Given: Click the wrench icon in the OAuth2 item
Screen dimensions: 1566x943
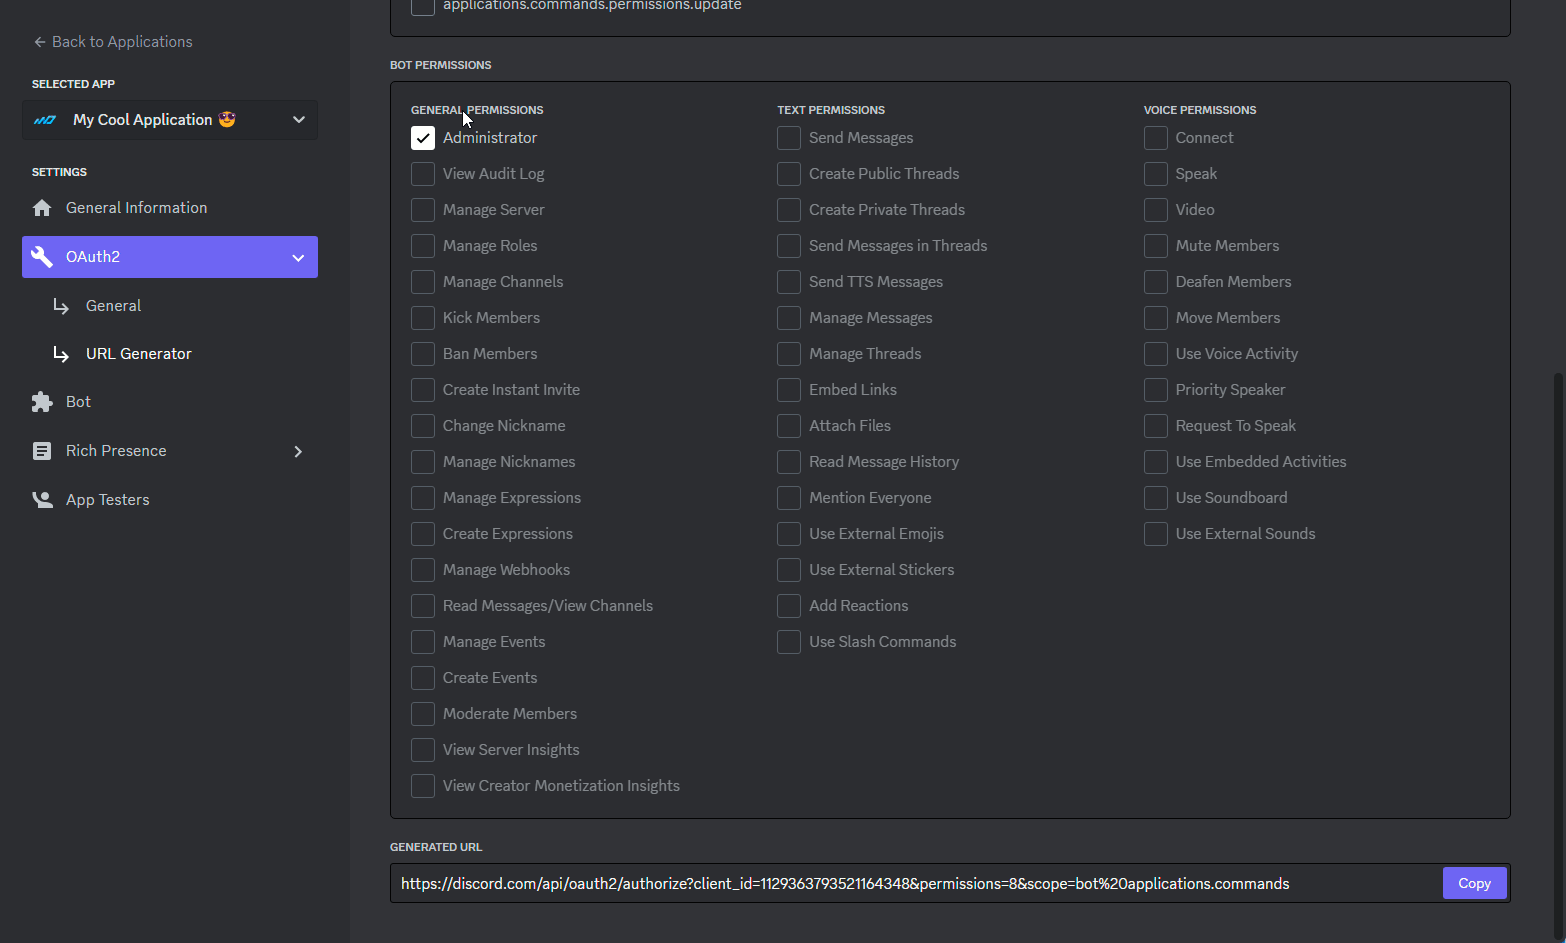Looking at the screenshot, I should (42, 257).
